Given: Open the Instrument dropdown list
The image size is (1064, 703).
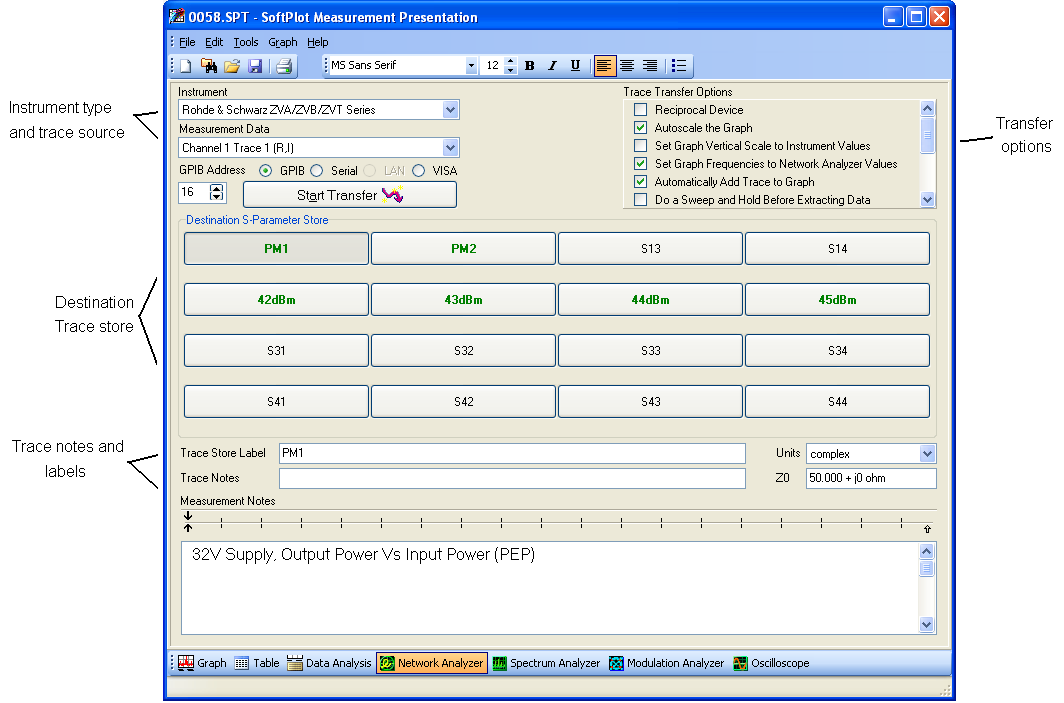Looking at the screenshot, I should pos(450,110).
